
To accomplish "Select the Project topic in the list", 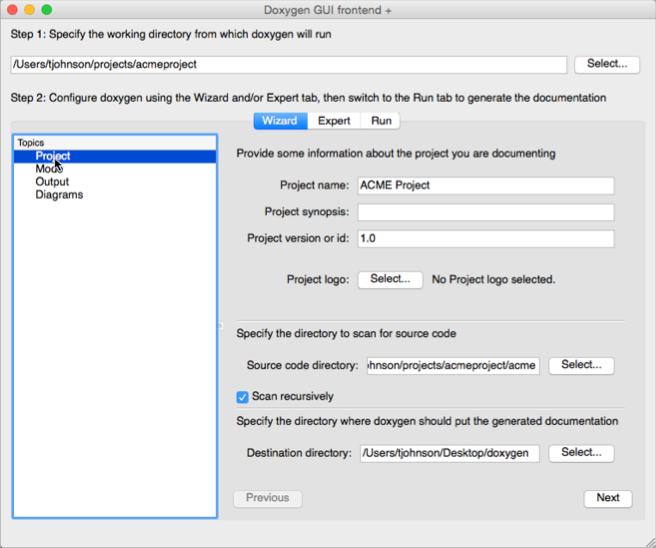I will pos(53,156).
